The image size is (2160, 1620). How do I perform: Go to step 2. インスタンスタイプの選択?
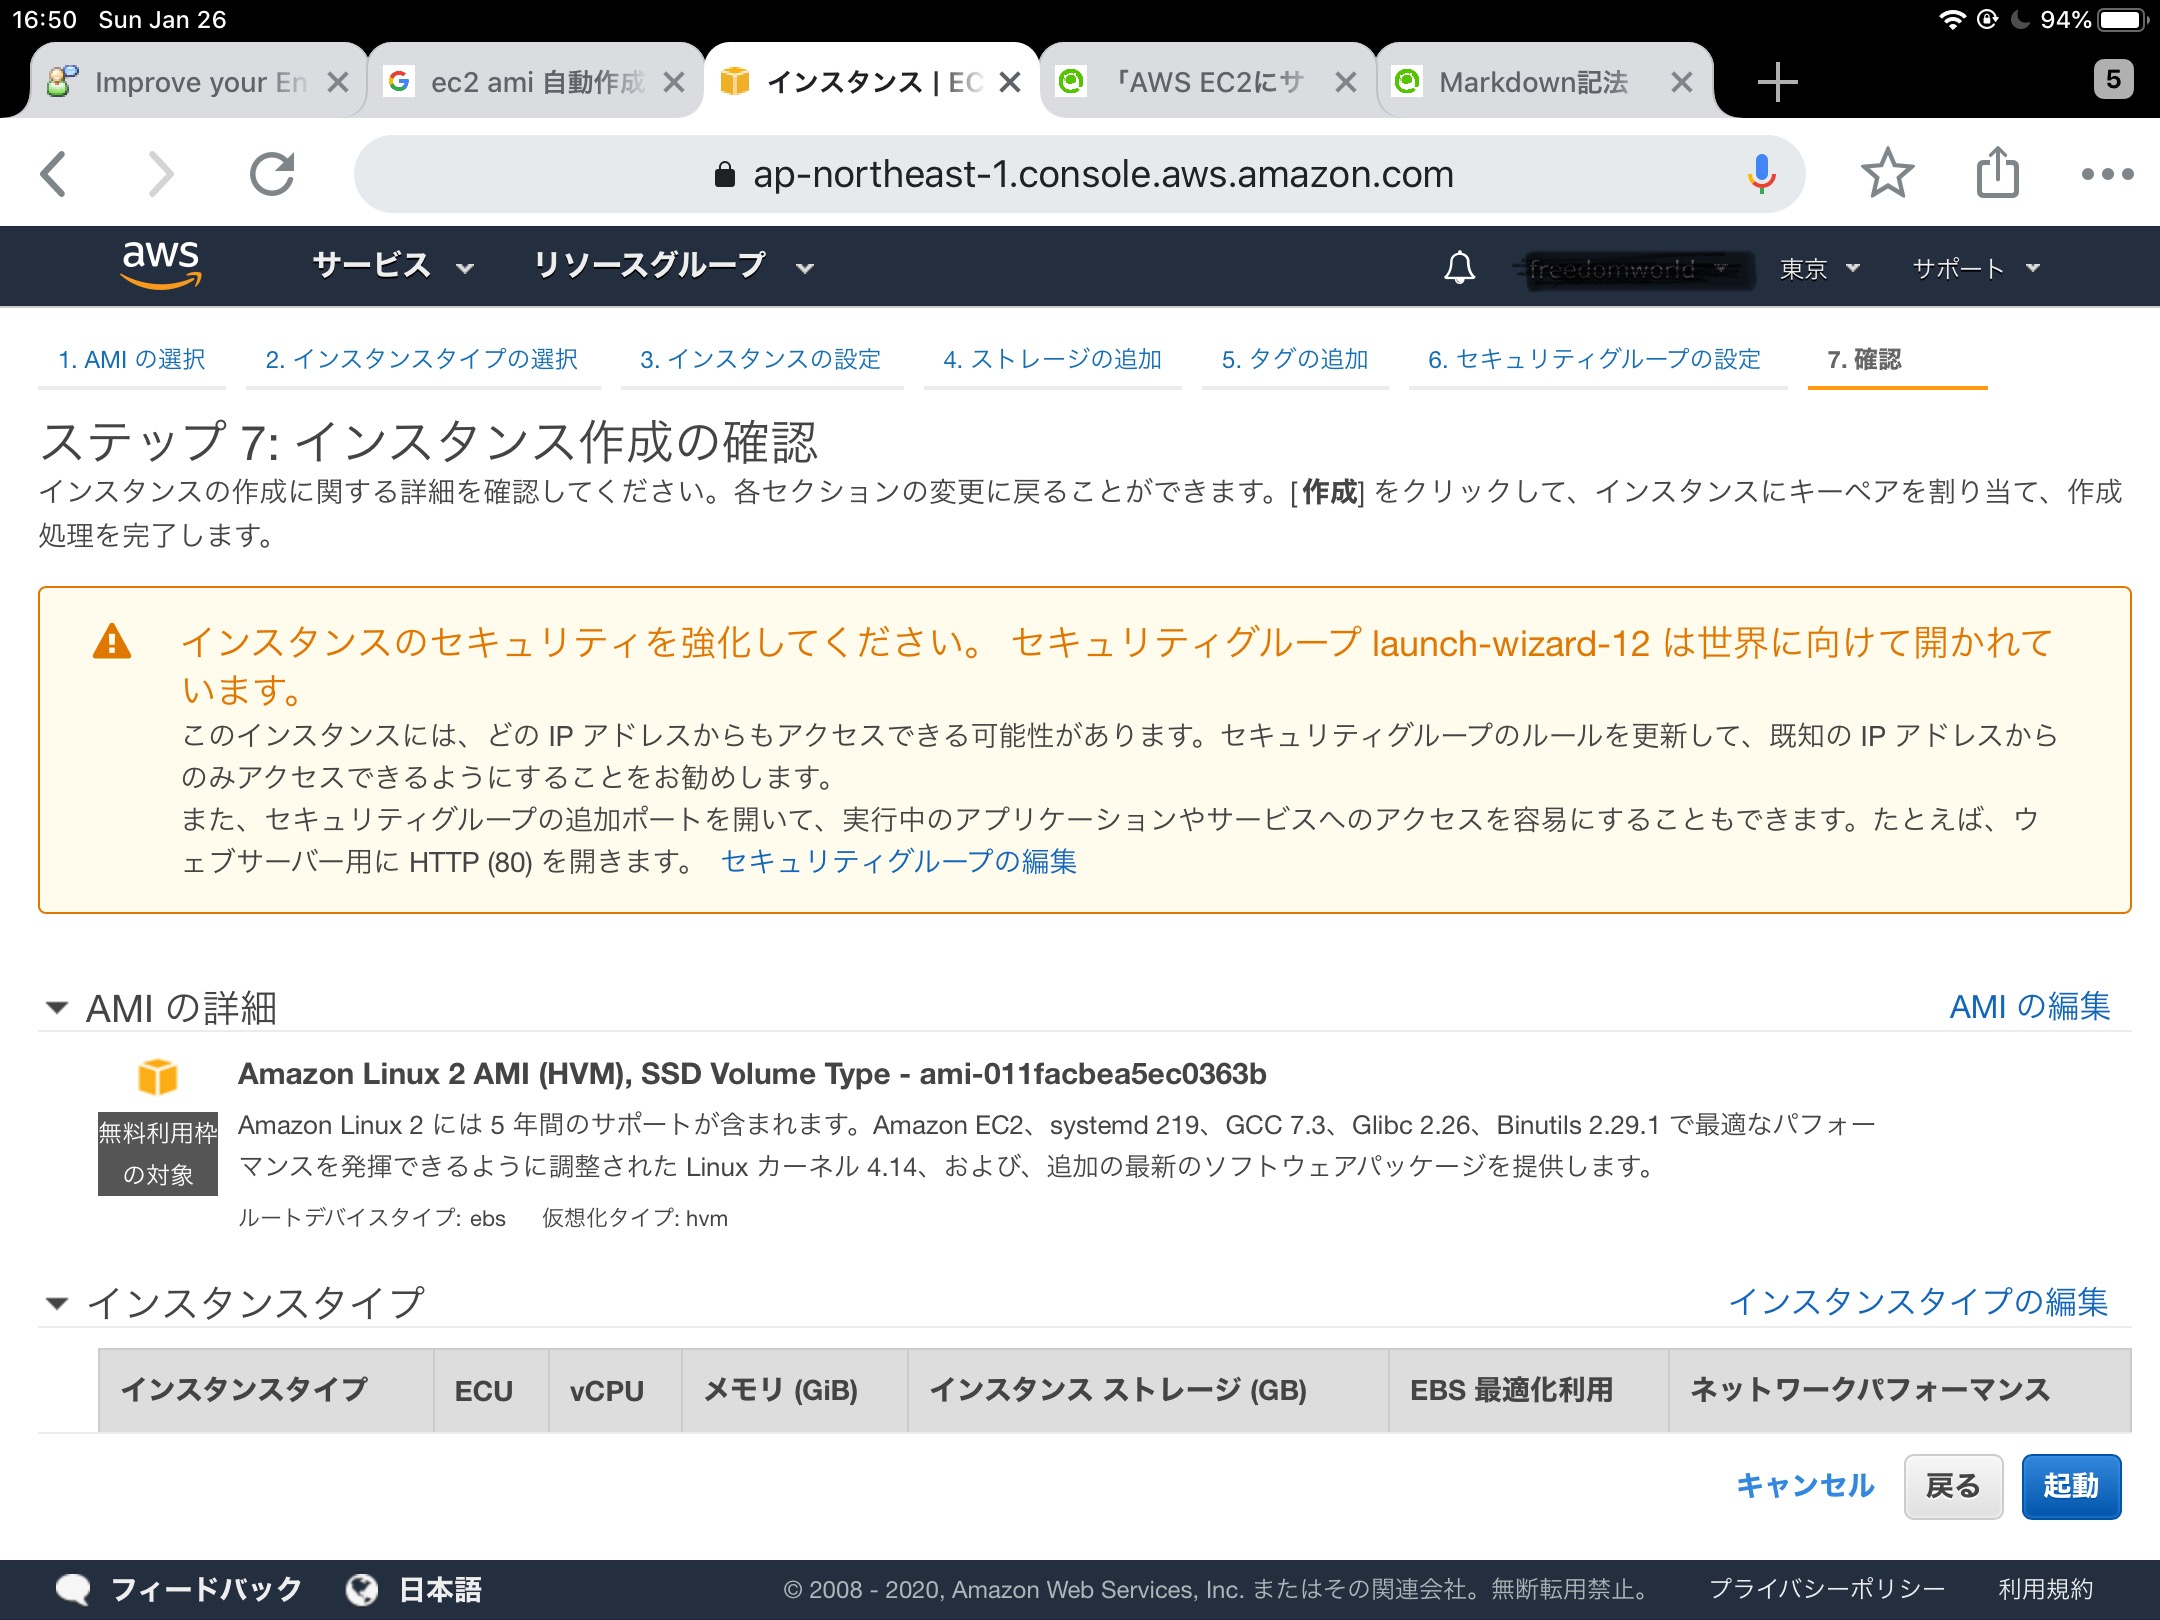click(x=421, y=359)
